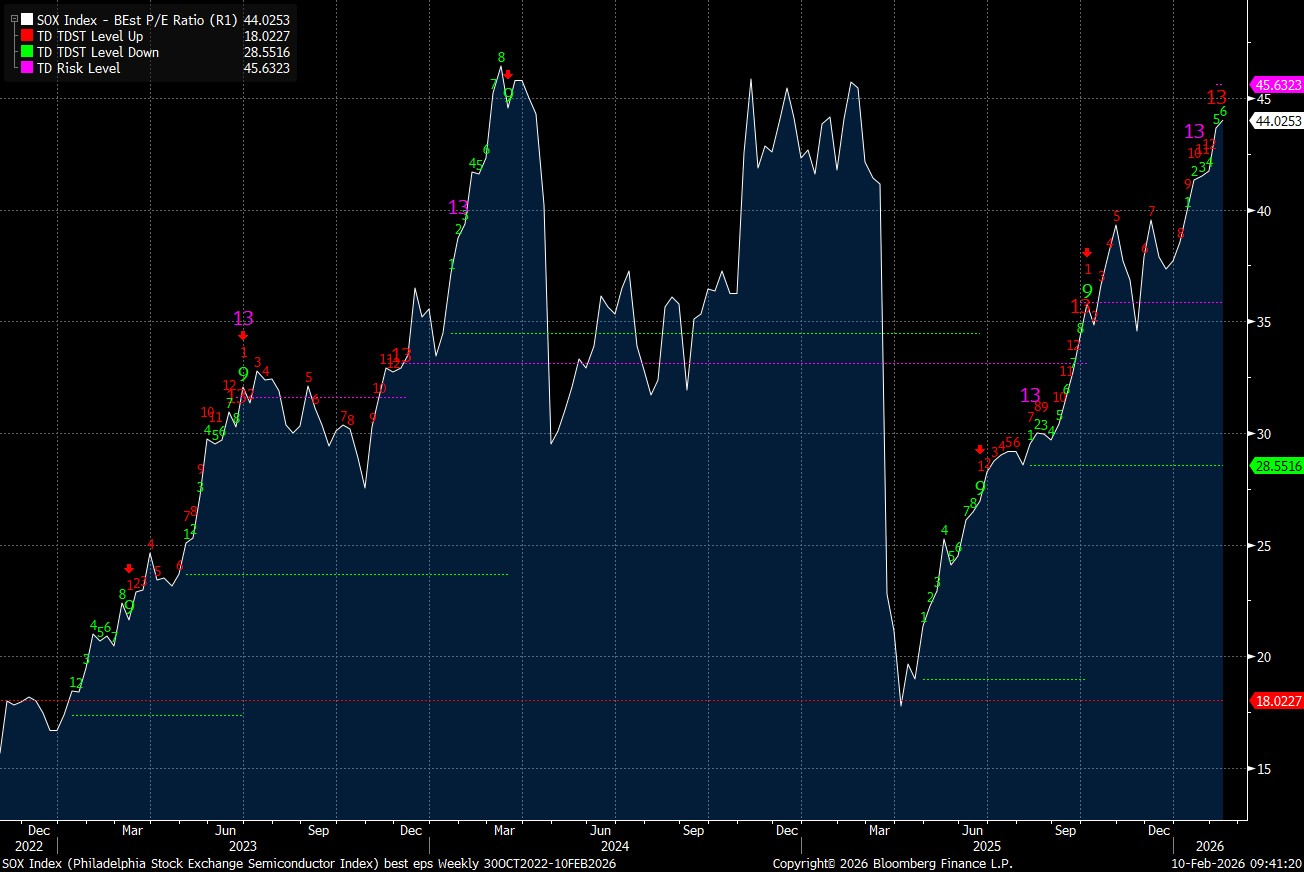Click red down arrow at March 2024 peak
This screenshot has width=1304, height=872.
pyautogui.click(x=508, y=75)
